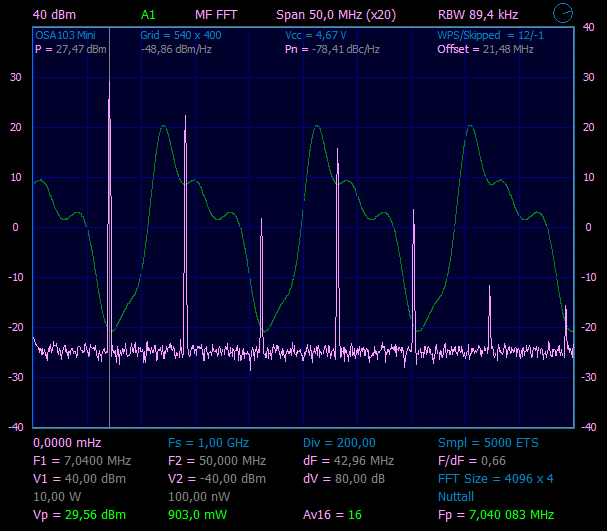Click the V1 40,00 dBm cursor value
Screen dimensions: 607x531
coord(79,478)
